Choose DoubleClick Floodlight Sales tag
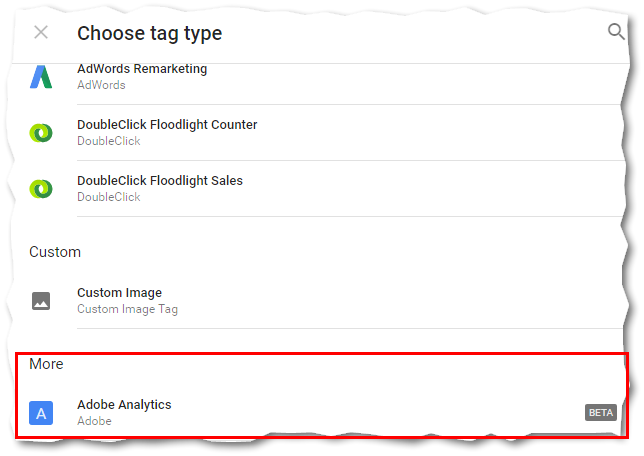 tap(320, 189)
